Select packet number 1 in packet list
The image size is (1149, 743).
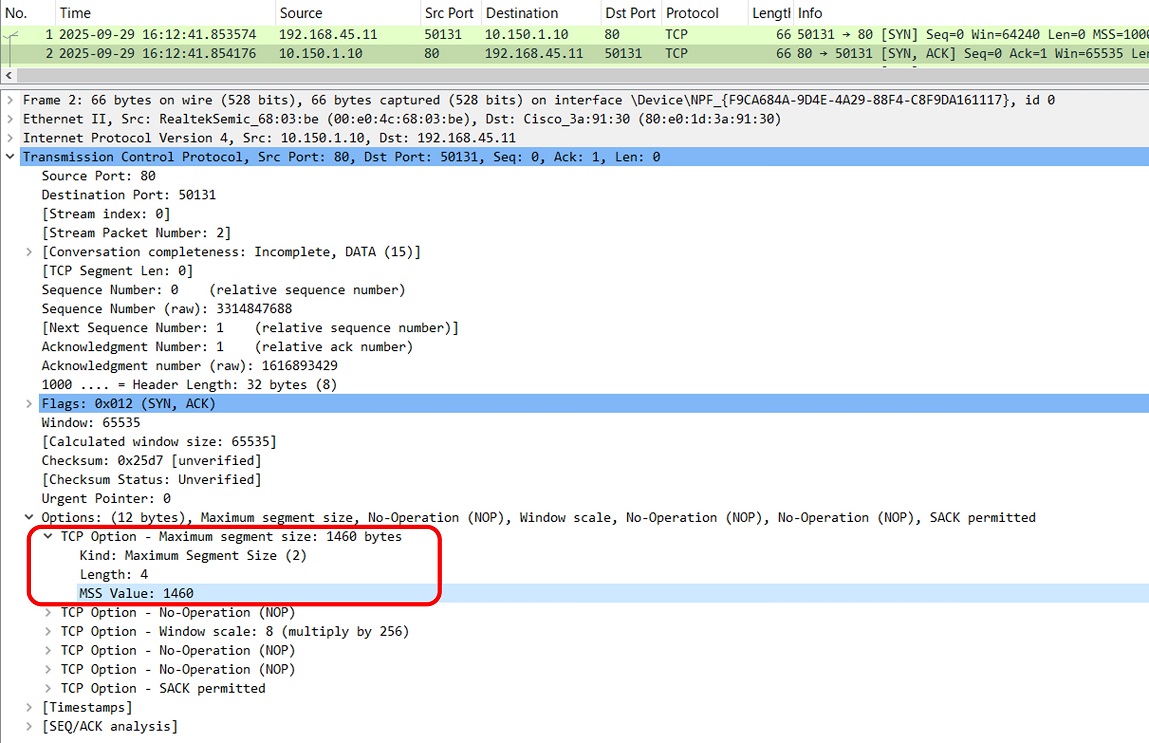(x=200, y=34)
